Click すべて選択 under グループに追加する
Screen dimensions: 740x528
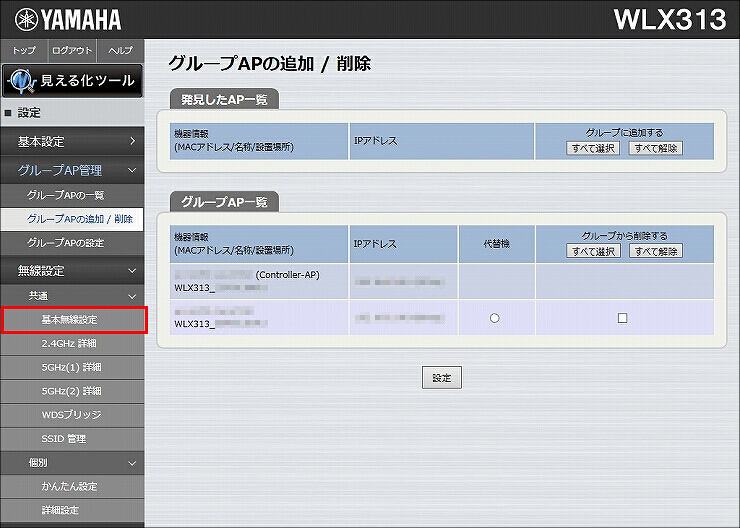point(593,149)
